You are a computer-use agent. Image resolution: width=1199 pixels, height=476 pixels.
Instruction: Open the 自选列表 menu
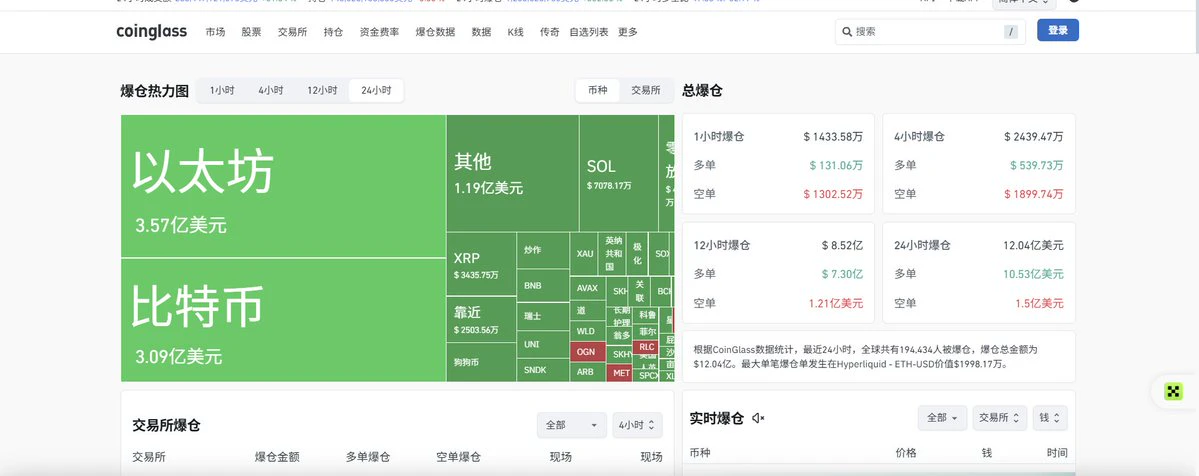(x=589, y=32)
